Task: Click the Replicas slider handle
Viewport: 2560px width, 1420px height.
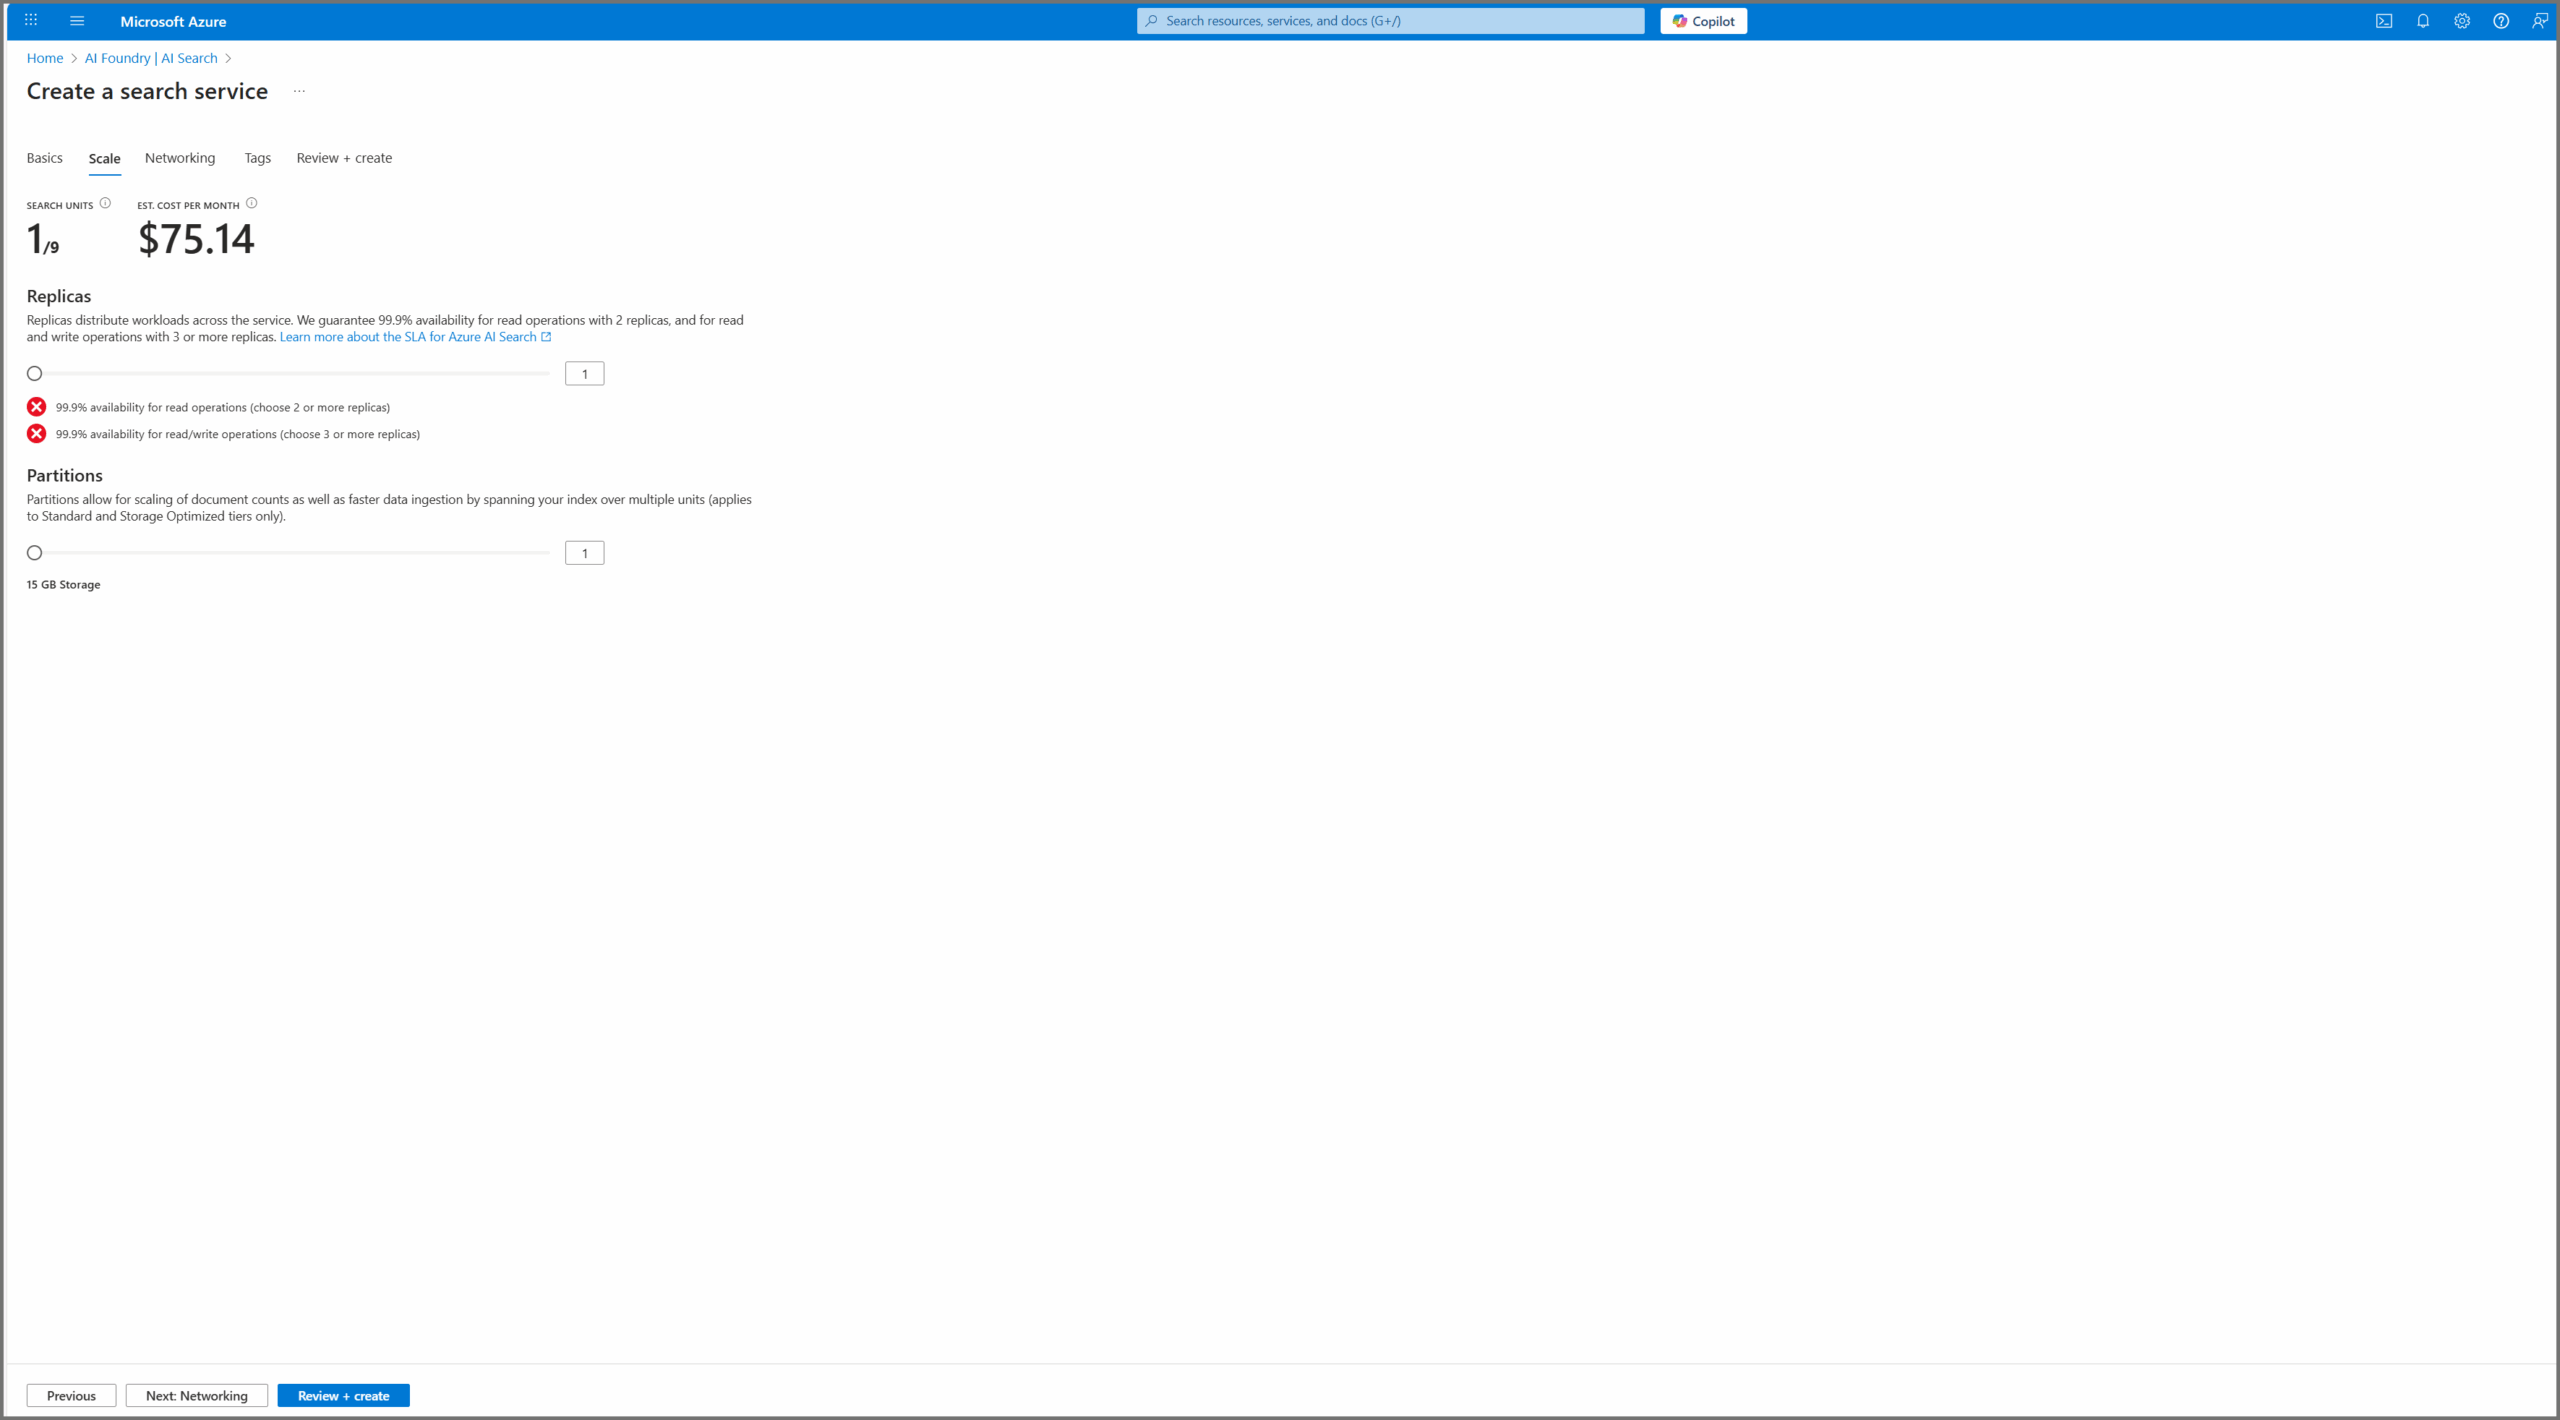Action: [x=35, y=373]
